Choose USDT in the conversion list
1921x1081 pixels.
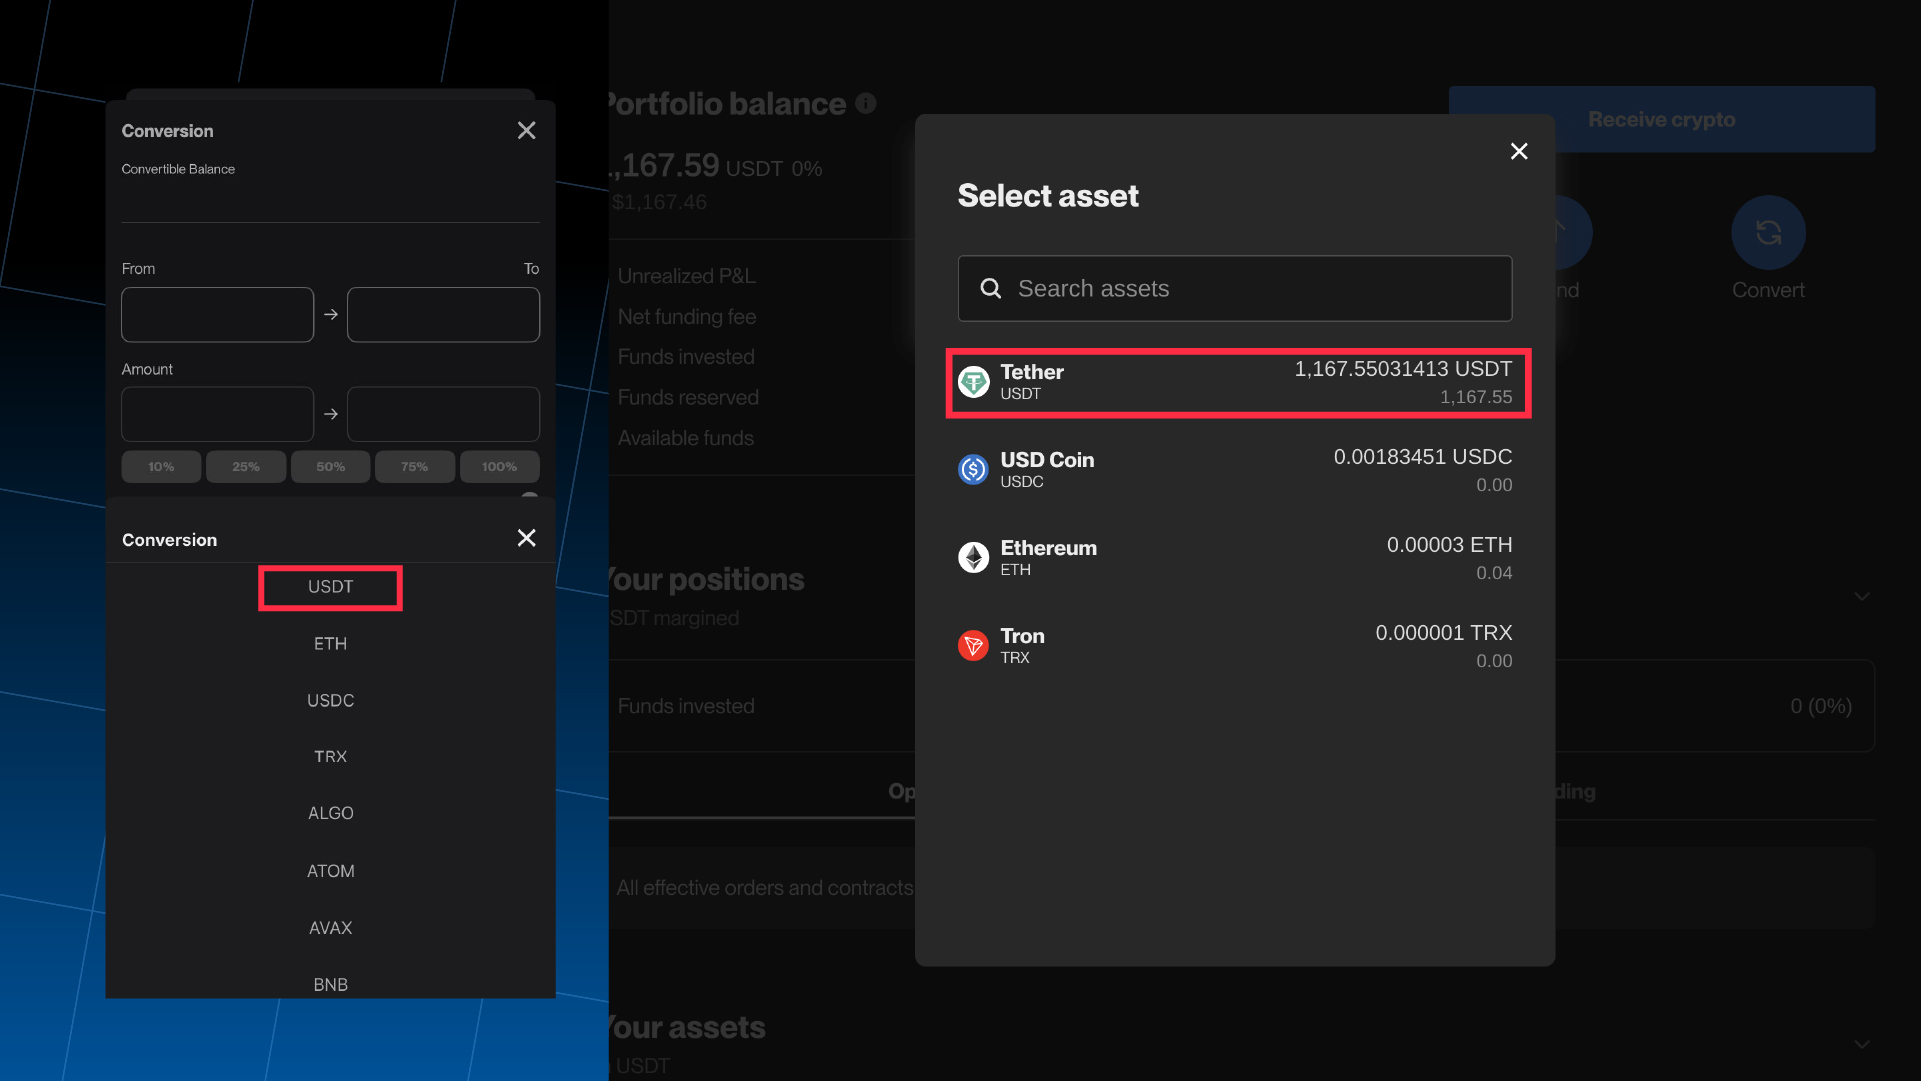click(330, 587)
